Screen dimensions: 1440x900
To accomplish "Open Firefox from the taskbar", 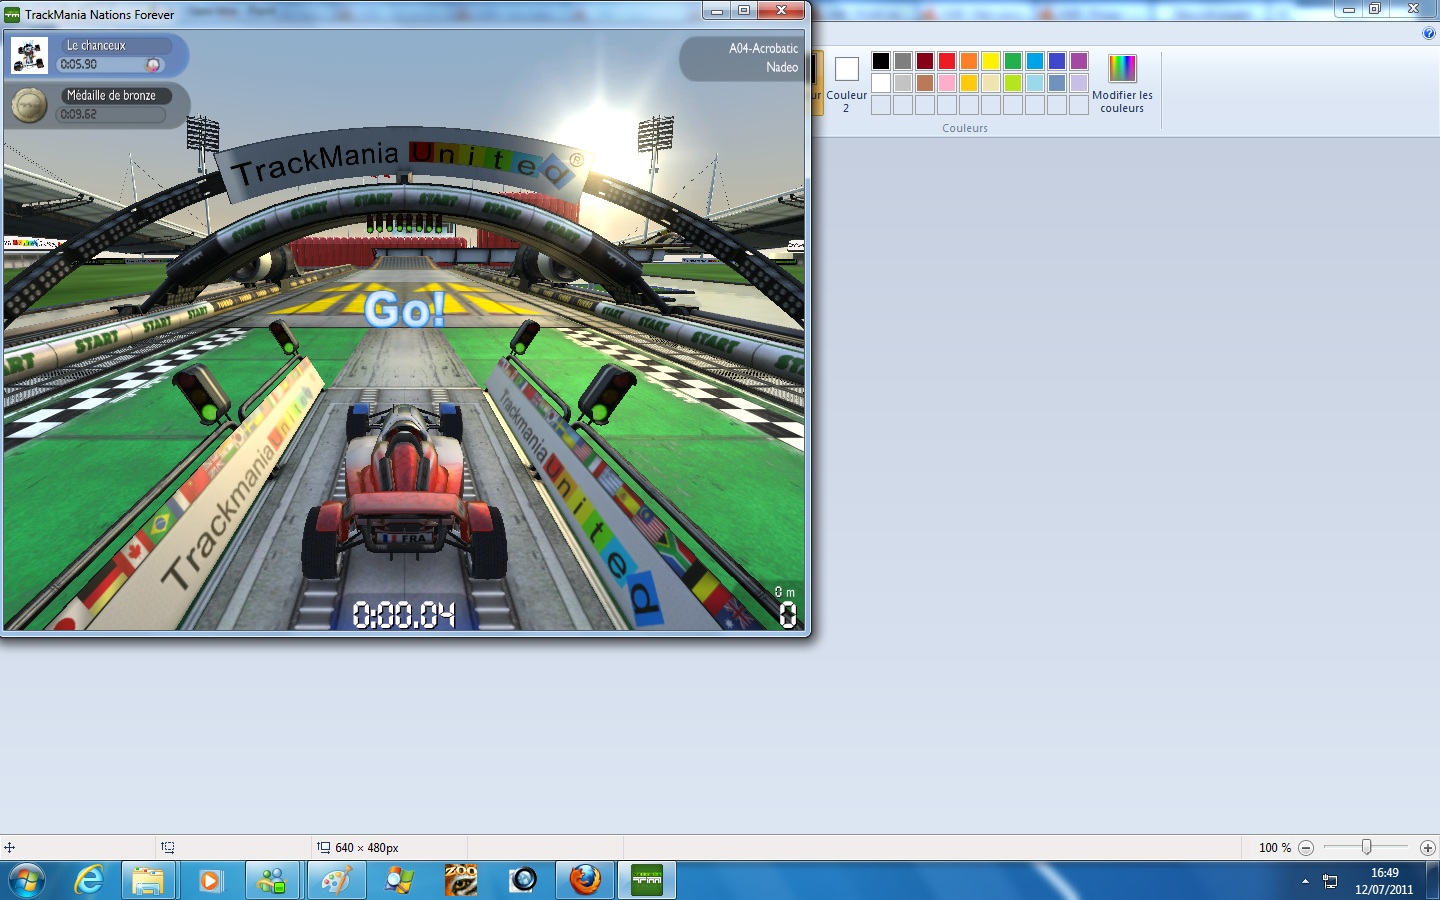I will (x=585, y=880).
